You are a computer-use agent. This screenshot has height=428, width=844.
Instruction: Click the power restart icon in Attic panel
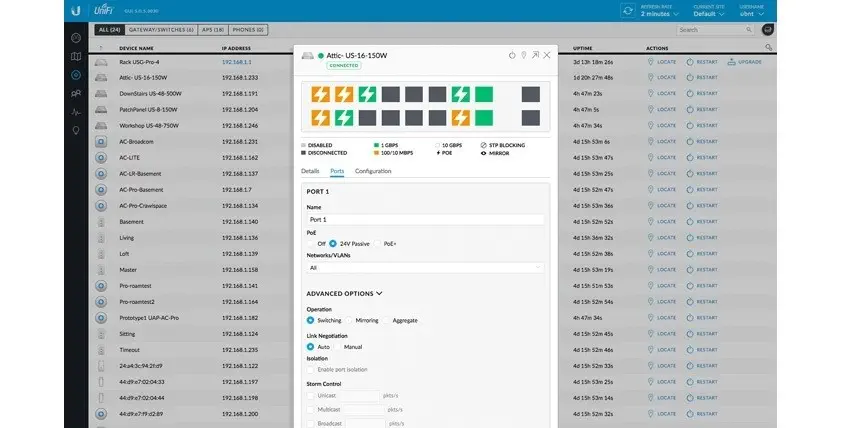(512, 55)
